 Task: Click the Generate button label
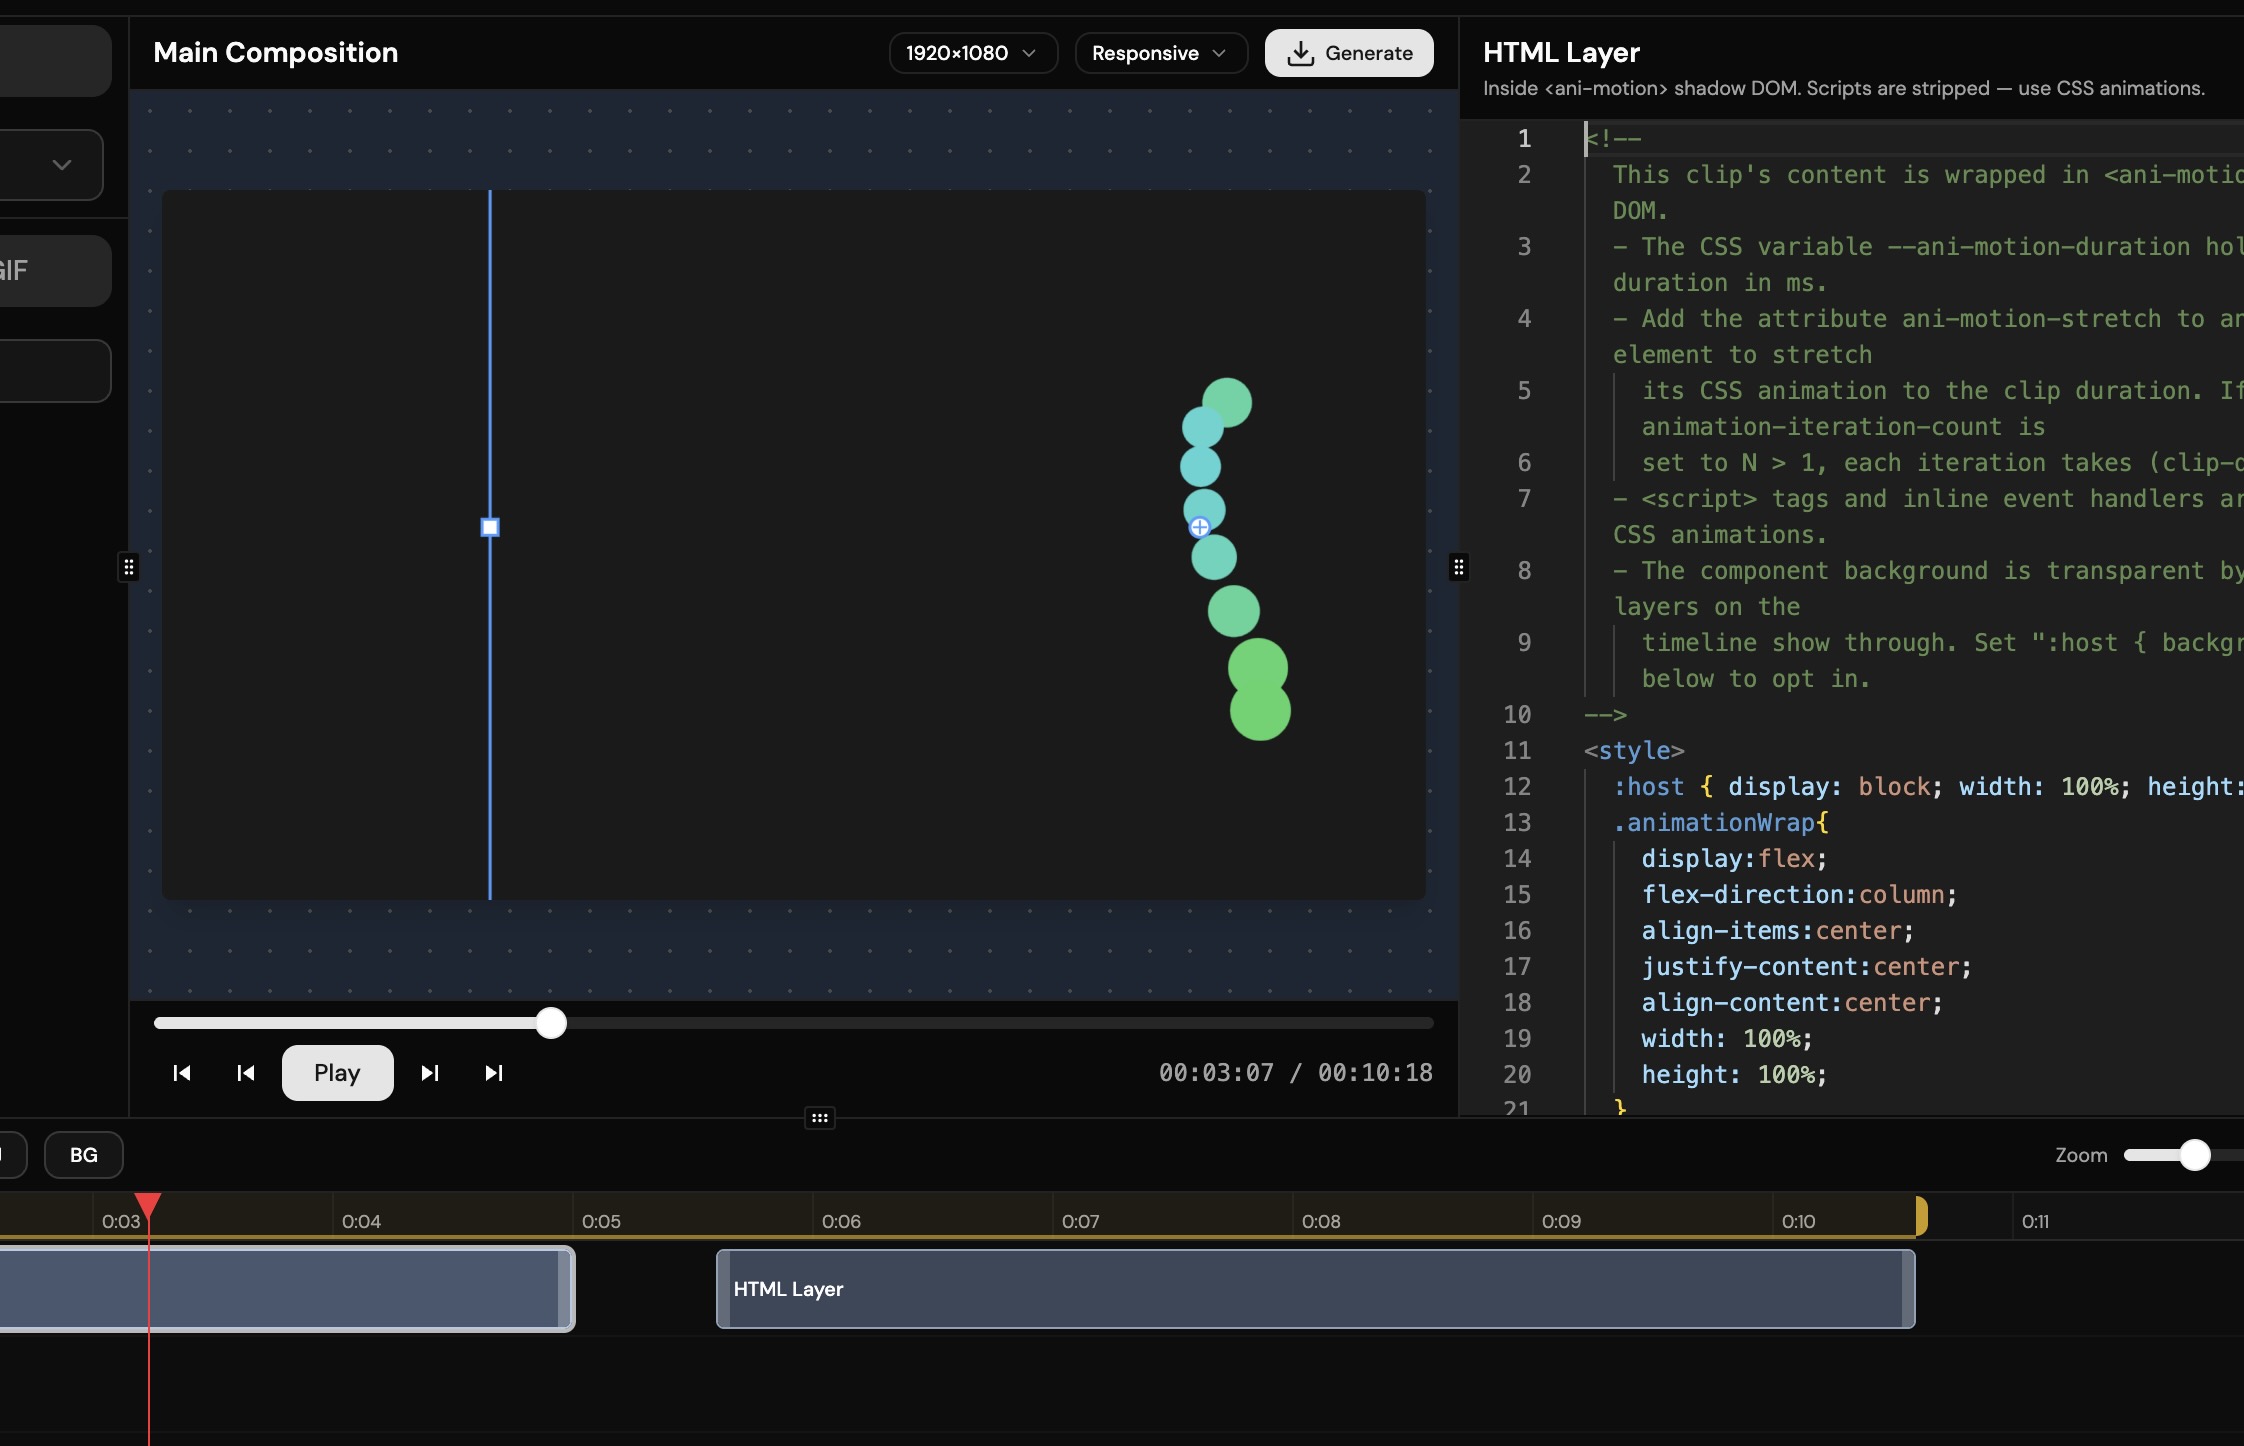(1369, 53)
